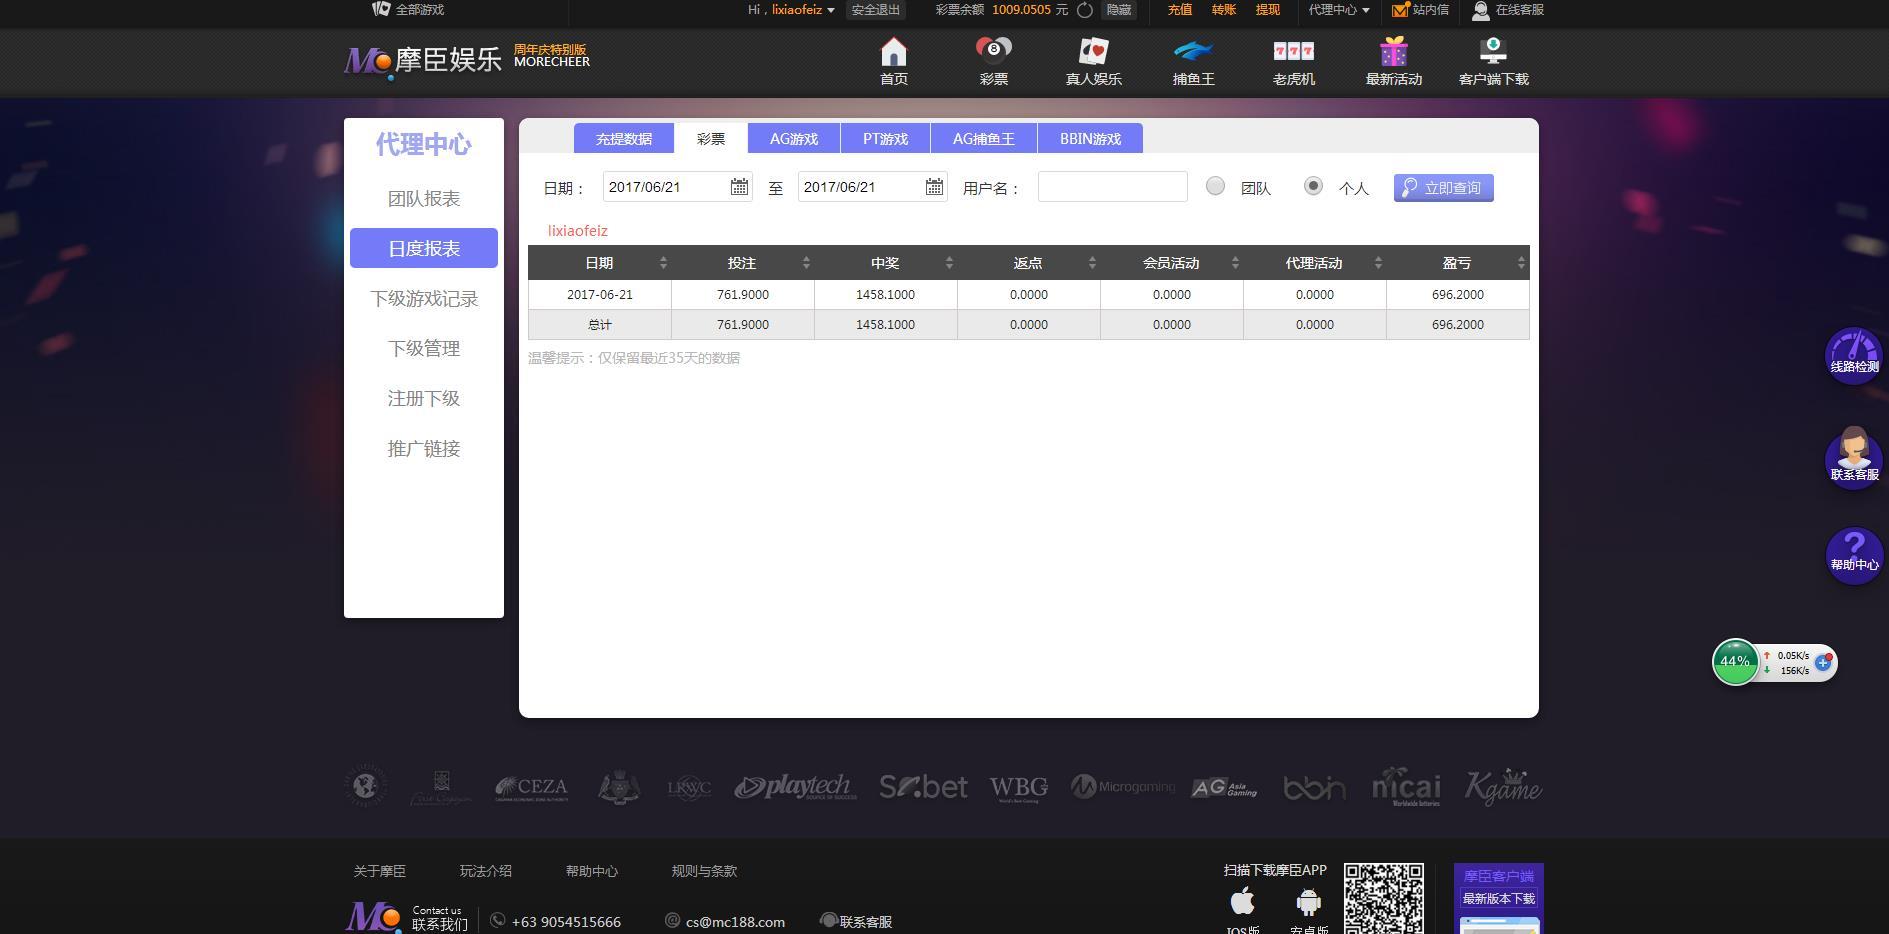
Task: Switch to the AG游戏 tab
Action: 793,138
